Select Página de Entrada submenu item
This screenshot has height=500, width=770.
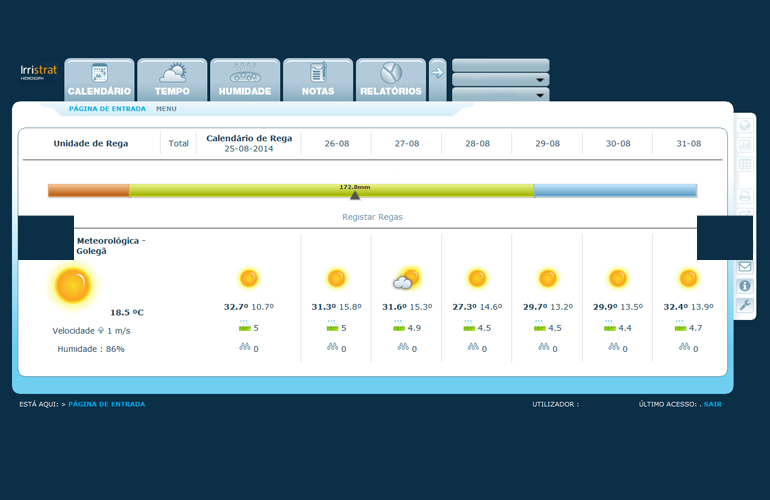[107, 109]
